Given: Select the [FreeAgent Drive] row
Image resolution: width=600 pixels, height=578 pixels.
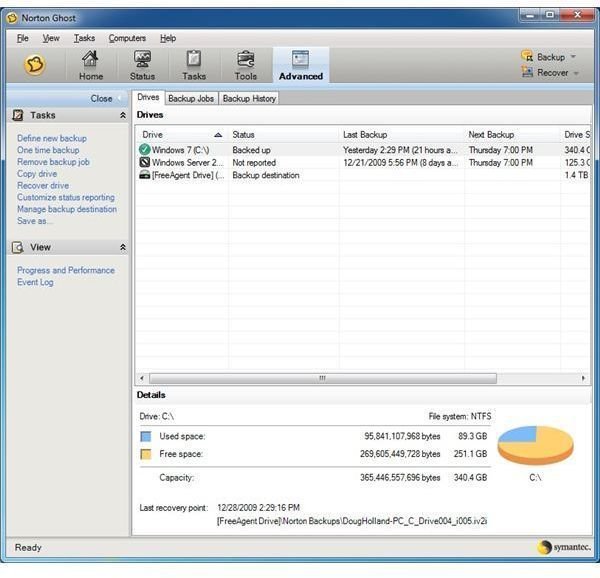Looking at the screenshot, I should click(x=363, y=175).
